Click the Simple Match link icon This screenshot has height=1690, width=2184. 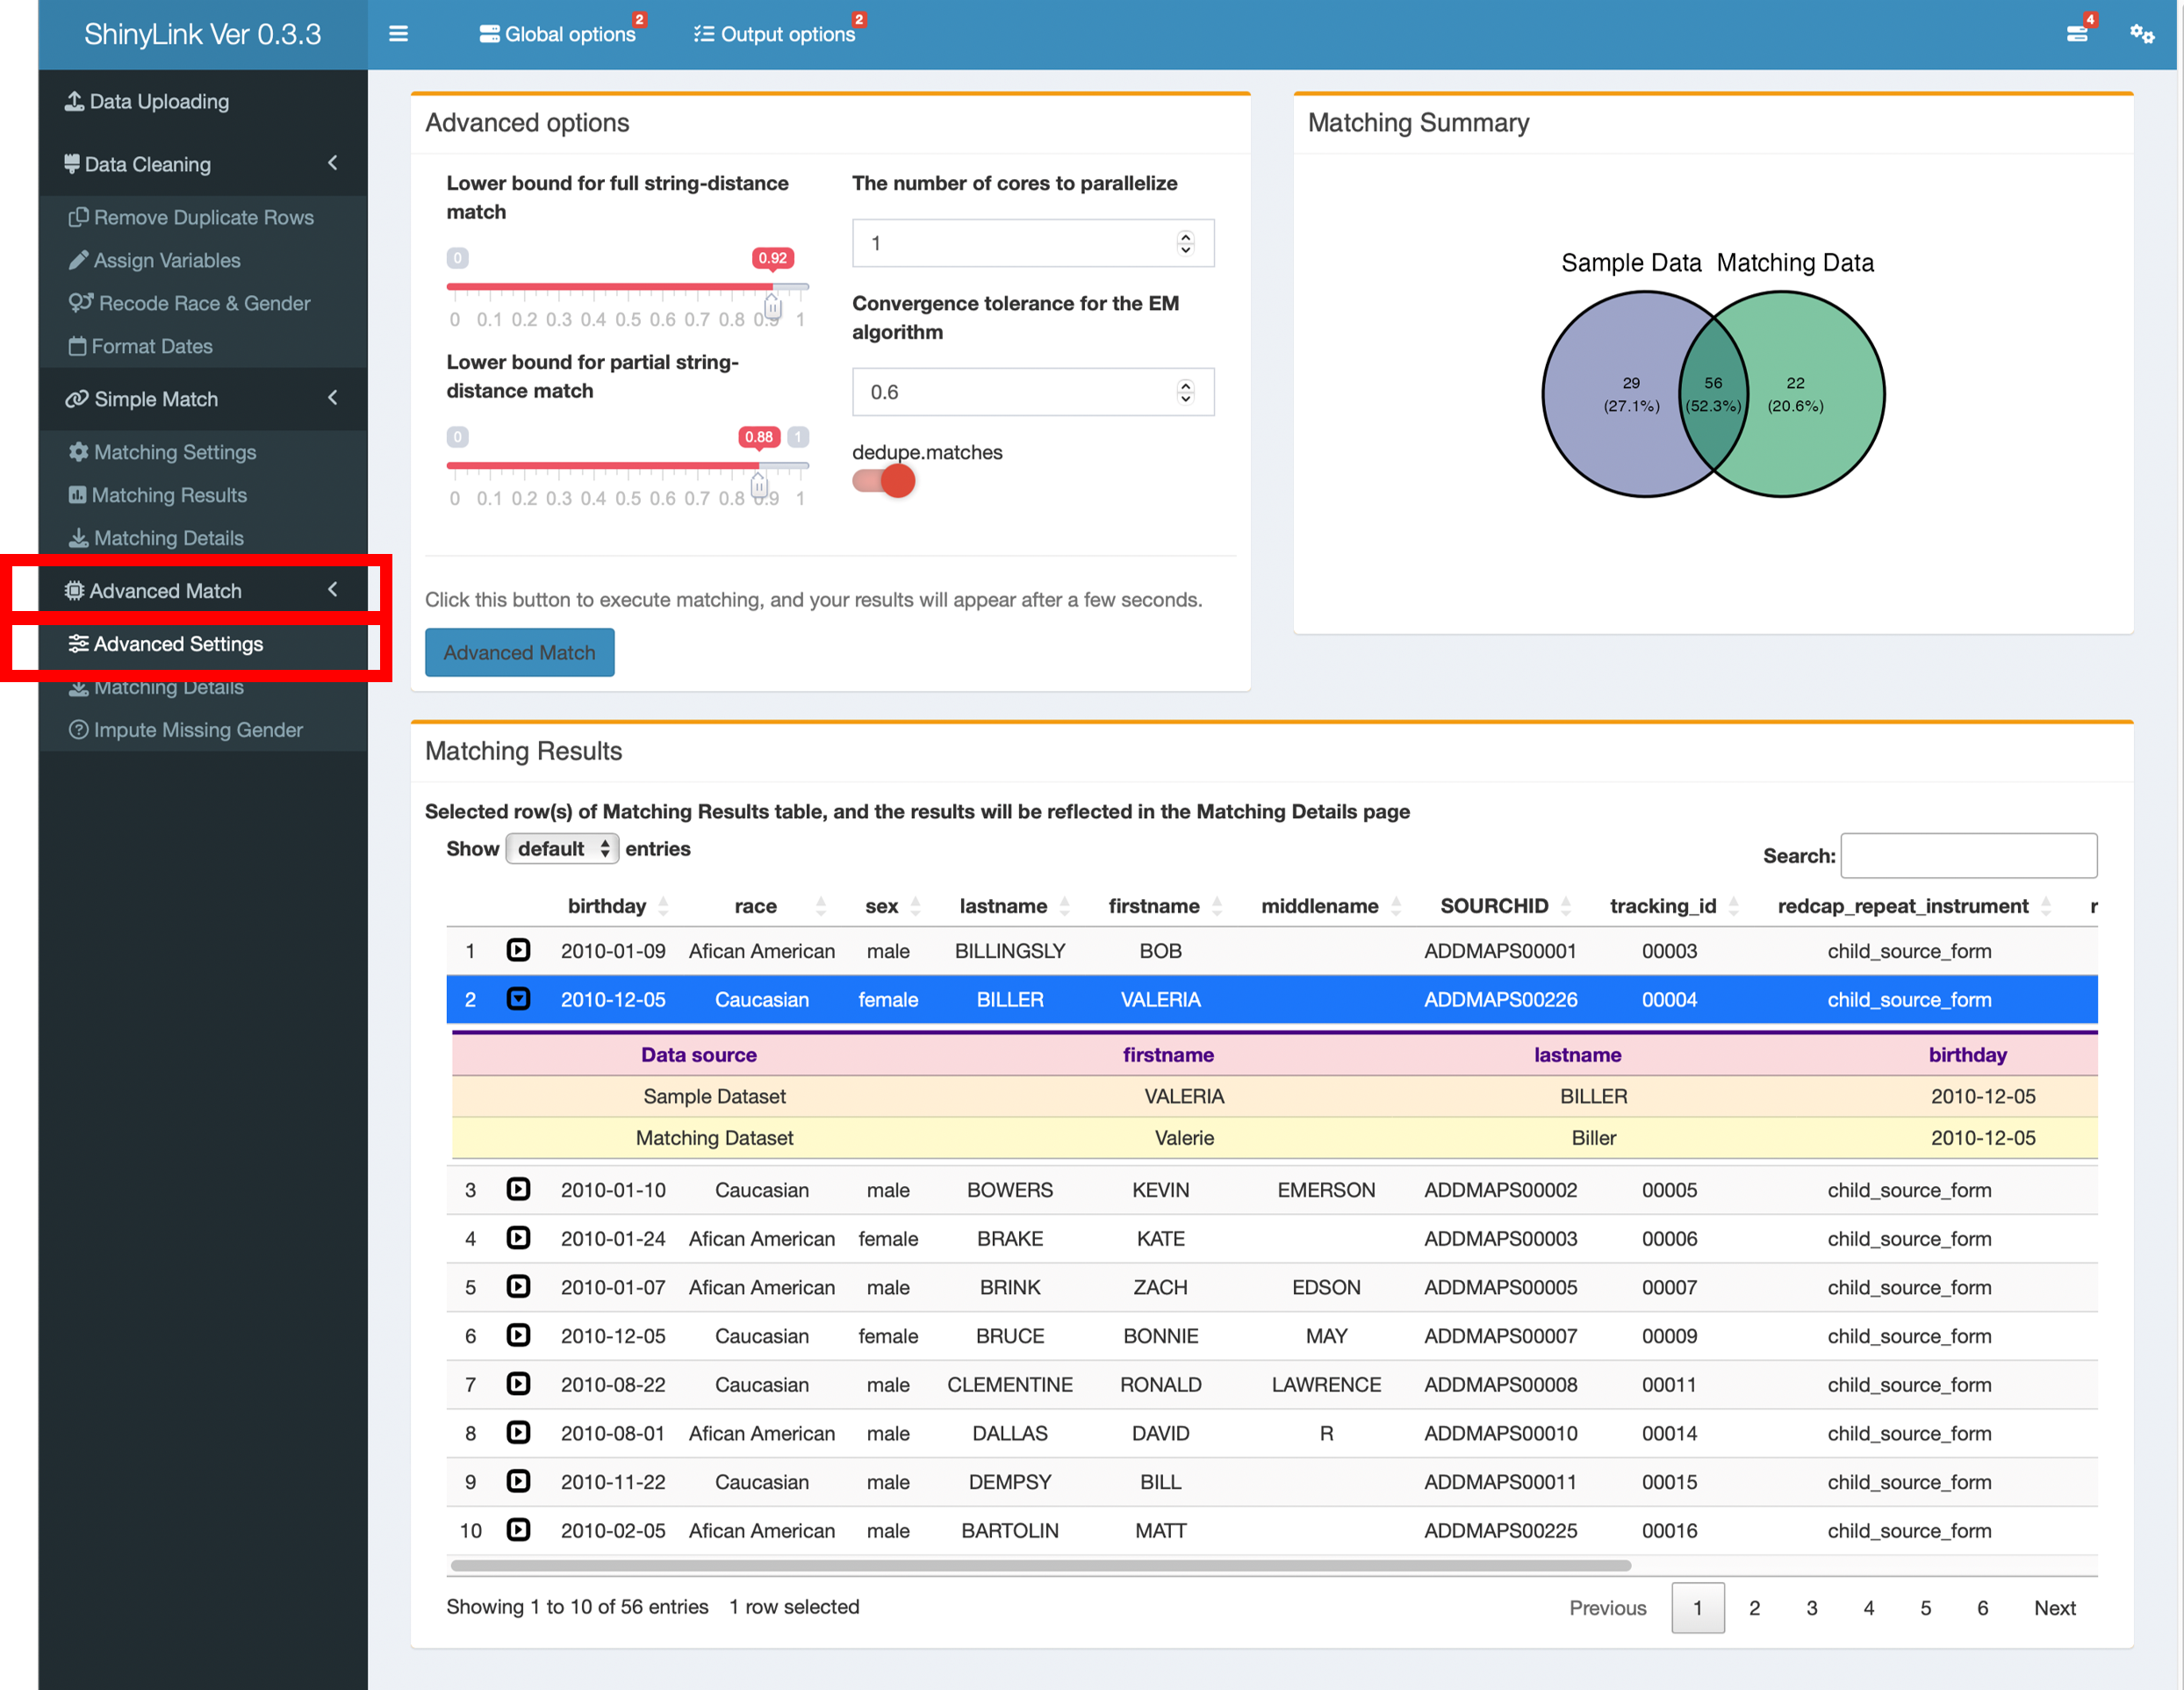point(76,399)
